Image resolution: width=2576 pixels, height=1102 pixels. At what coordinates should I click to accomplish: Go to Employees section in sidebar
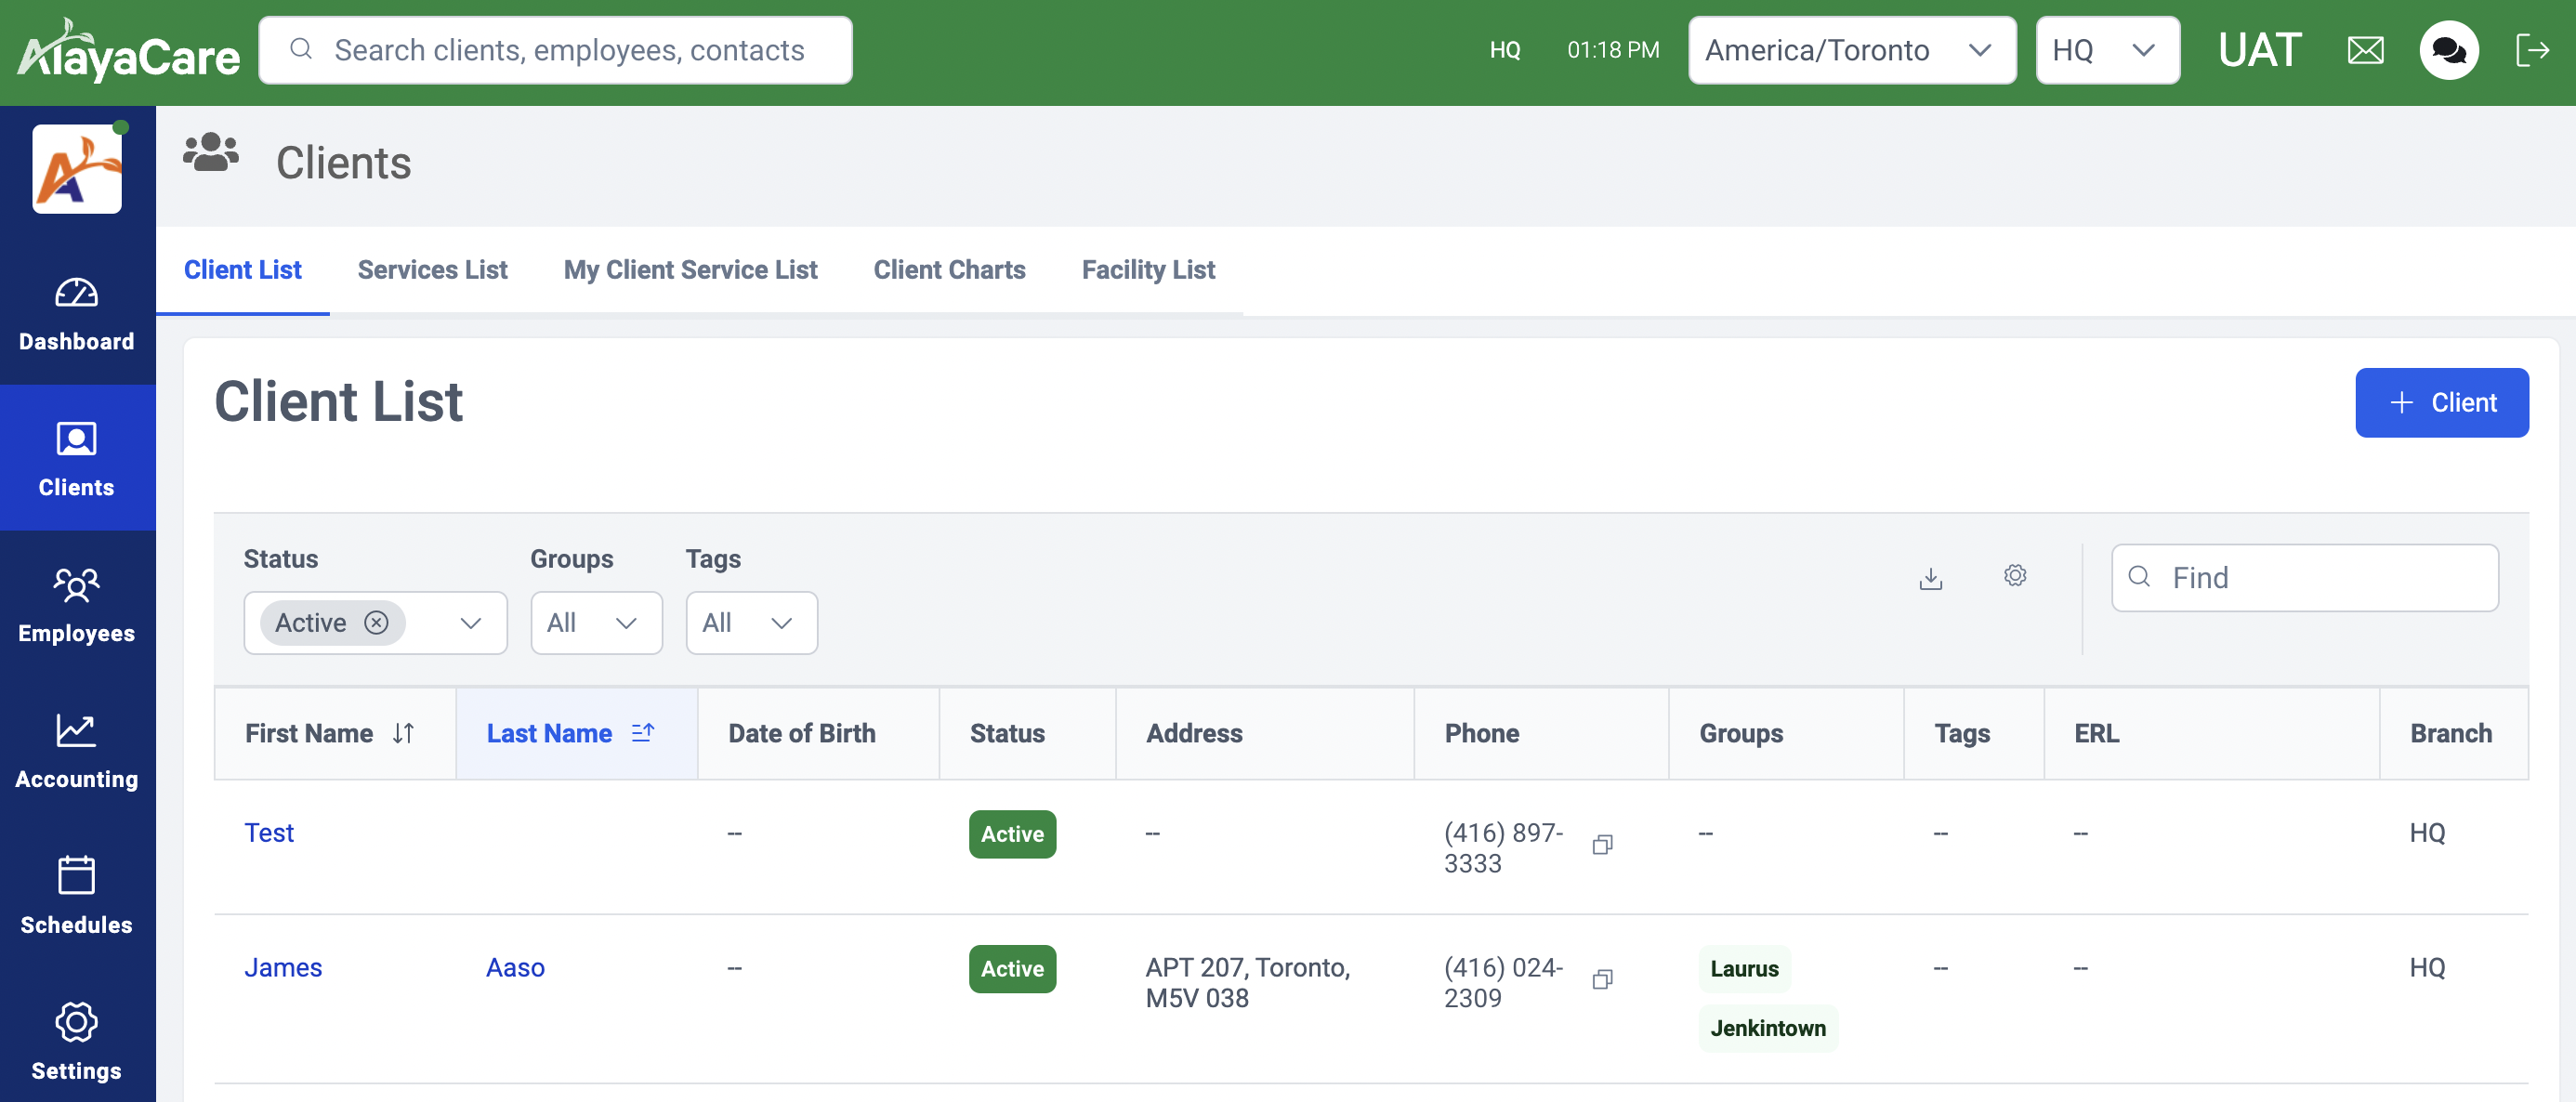(x=76, y=605)
